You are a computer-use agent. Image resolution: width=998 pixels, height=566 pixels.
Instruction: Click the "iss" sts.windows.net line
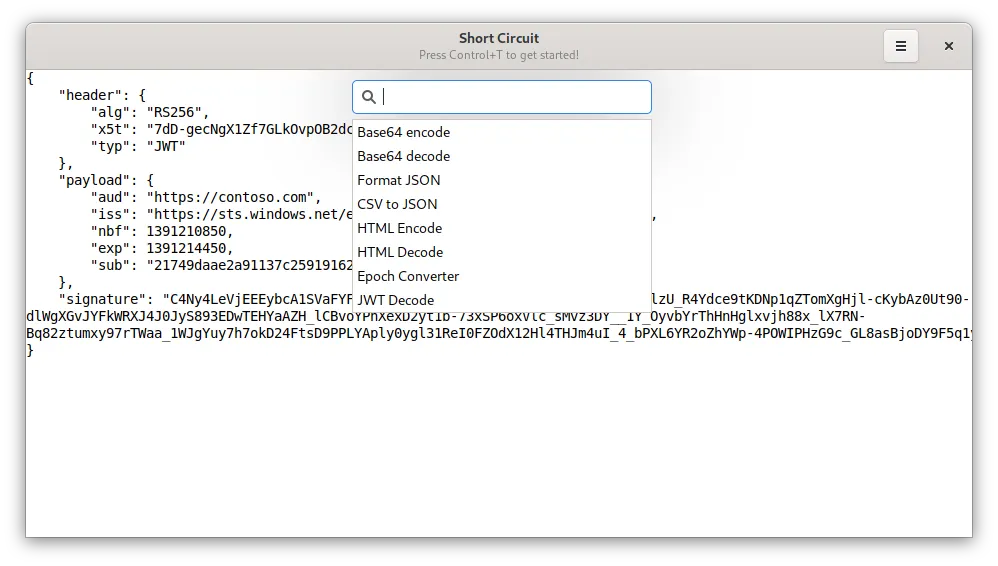(x=221, y=215)
